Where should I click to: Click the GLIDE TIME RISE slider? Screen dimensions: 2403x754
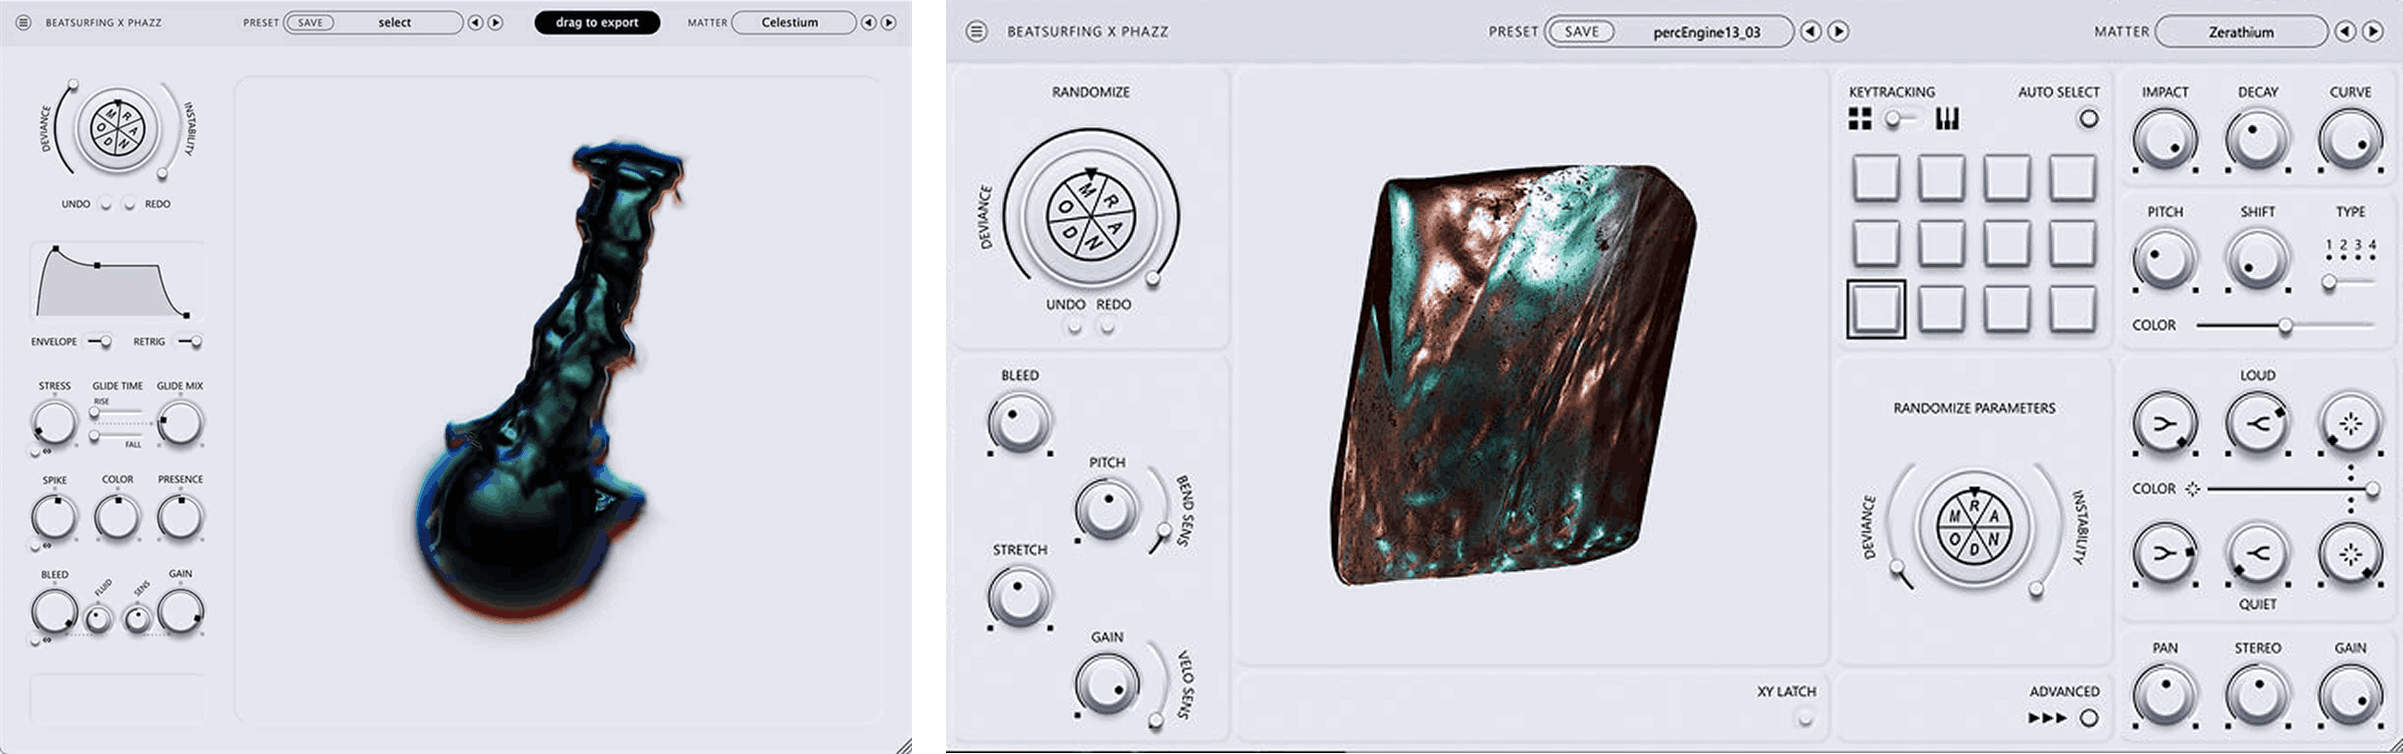[118, 412]
